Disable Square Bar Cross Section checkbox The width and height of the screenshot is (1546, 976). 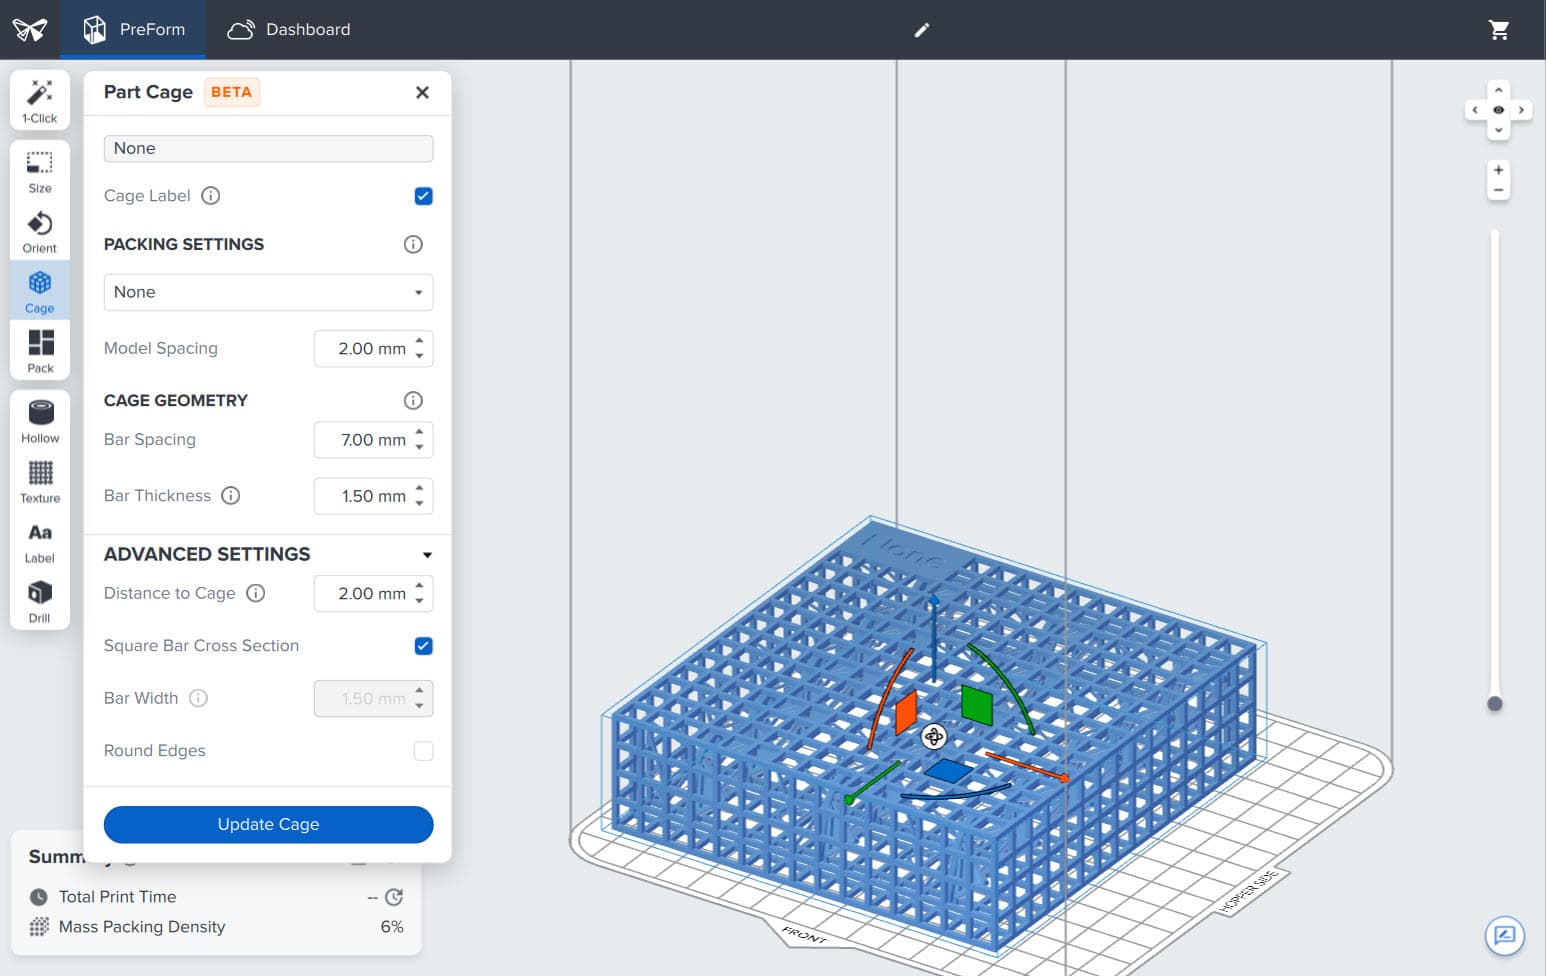click(x=423, y=646)
